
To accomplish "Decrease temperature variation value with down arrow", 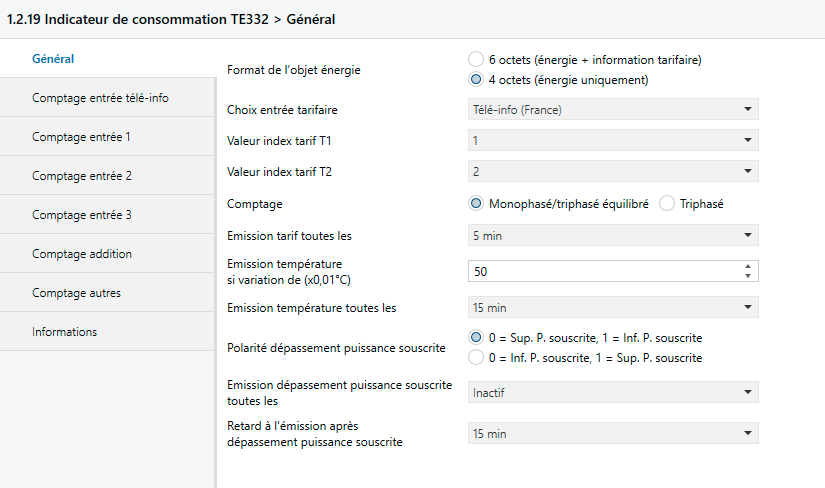I will [x=748, y=276].
